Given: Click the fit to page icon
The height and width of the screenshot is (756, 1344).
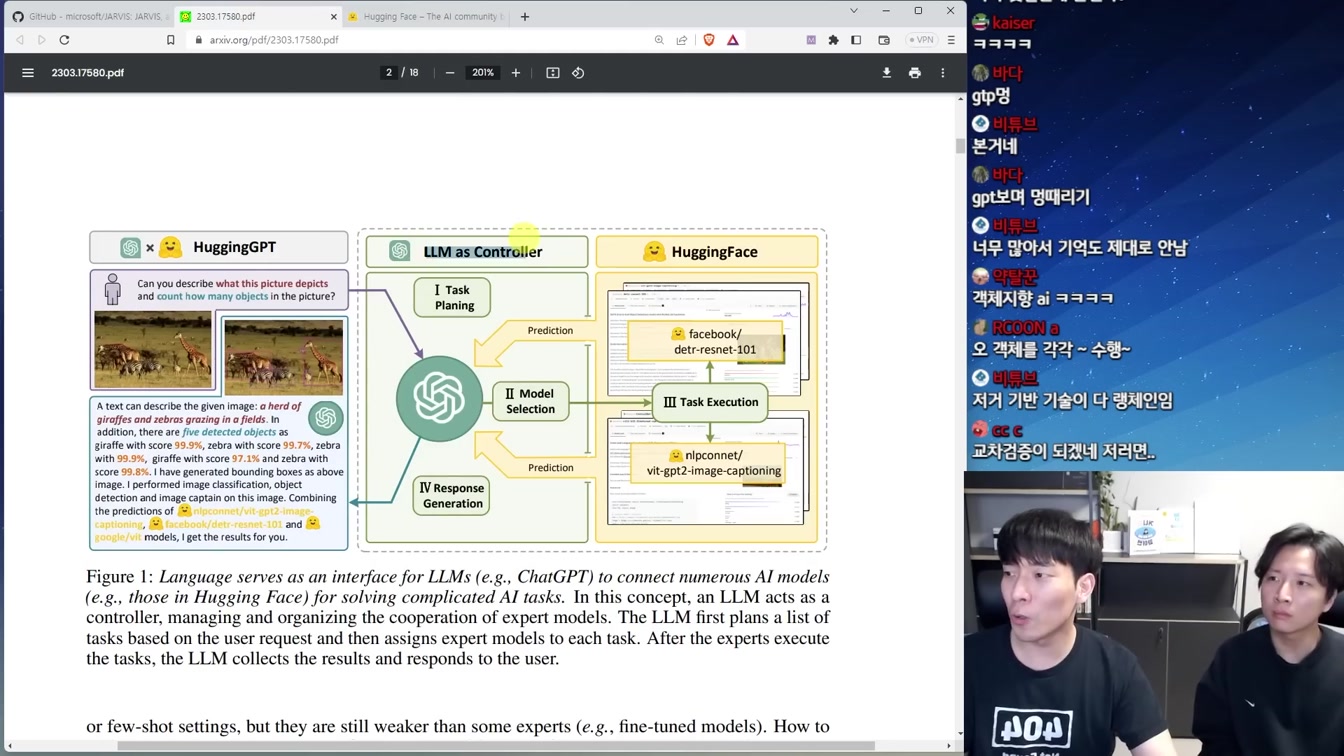Looking at the screenshot, I should (x=553, y=73).
